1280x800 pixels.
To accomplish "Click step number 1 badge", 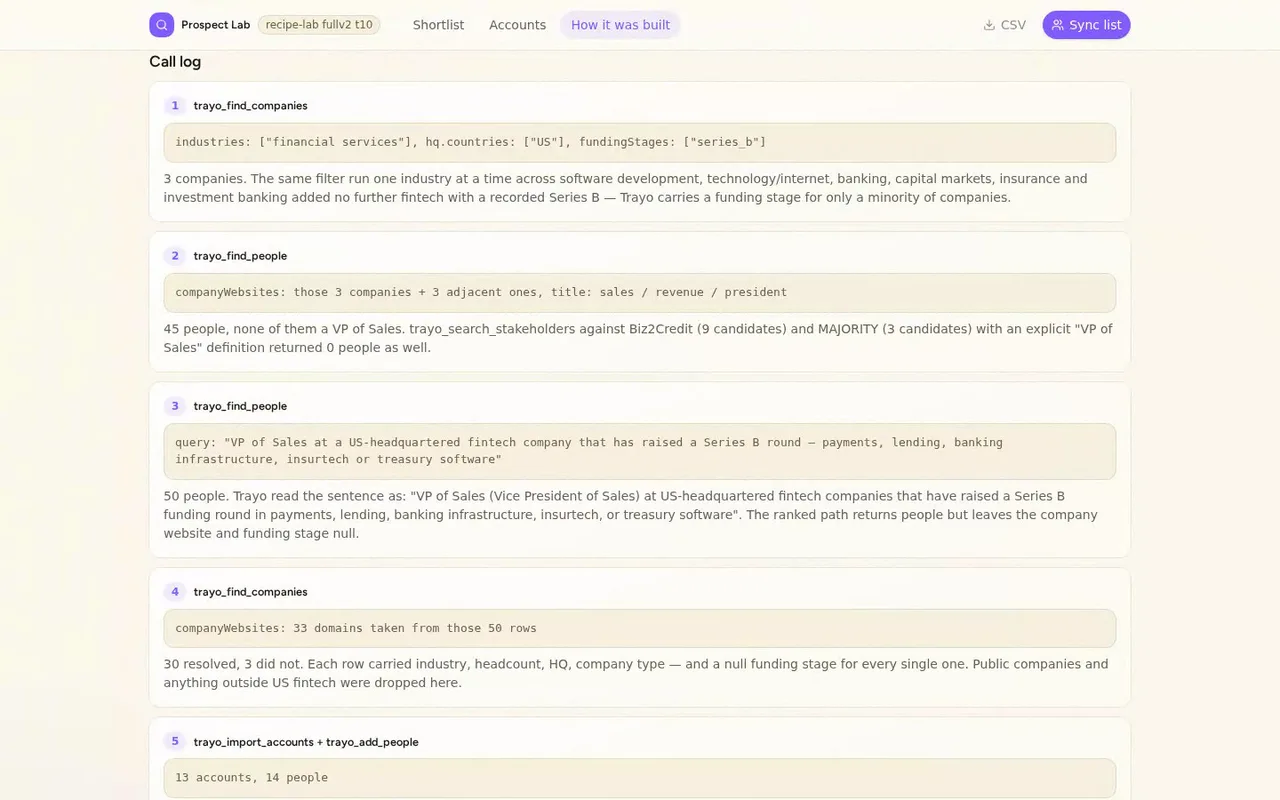I will (175, 106).
